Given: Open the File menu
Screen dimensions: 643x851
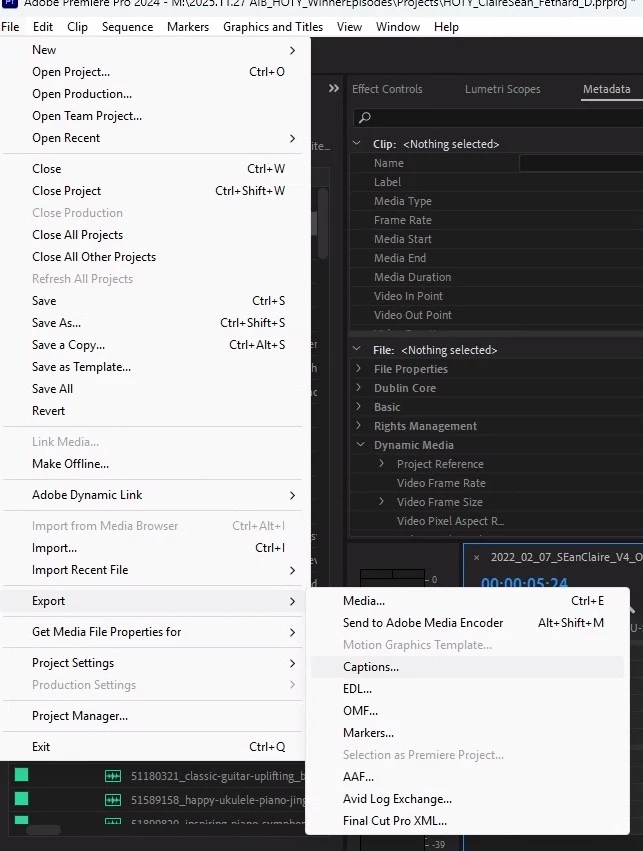Looking at the screenshot, I should (x=10, y=27).
